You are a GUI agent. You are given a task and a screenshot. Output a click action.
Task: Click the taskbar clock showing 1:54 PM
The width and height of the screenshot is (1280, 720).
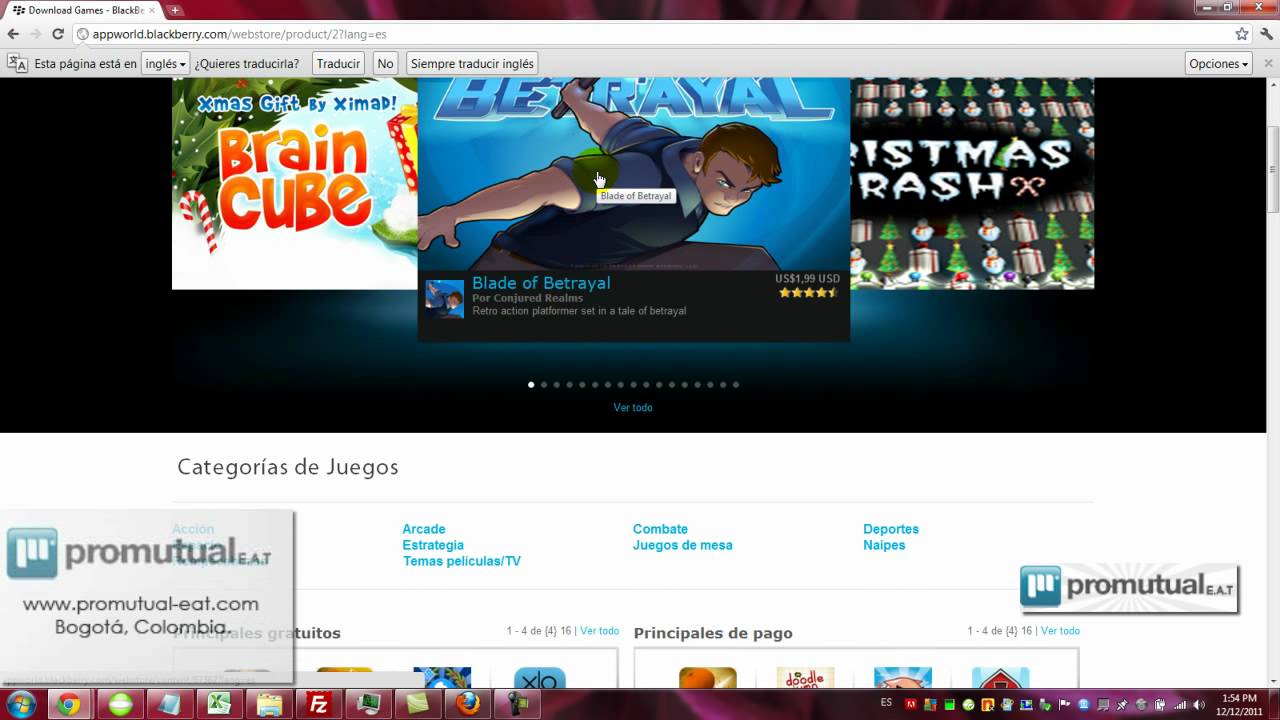pyautogui.click(x=1240, y=704)
